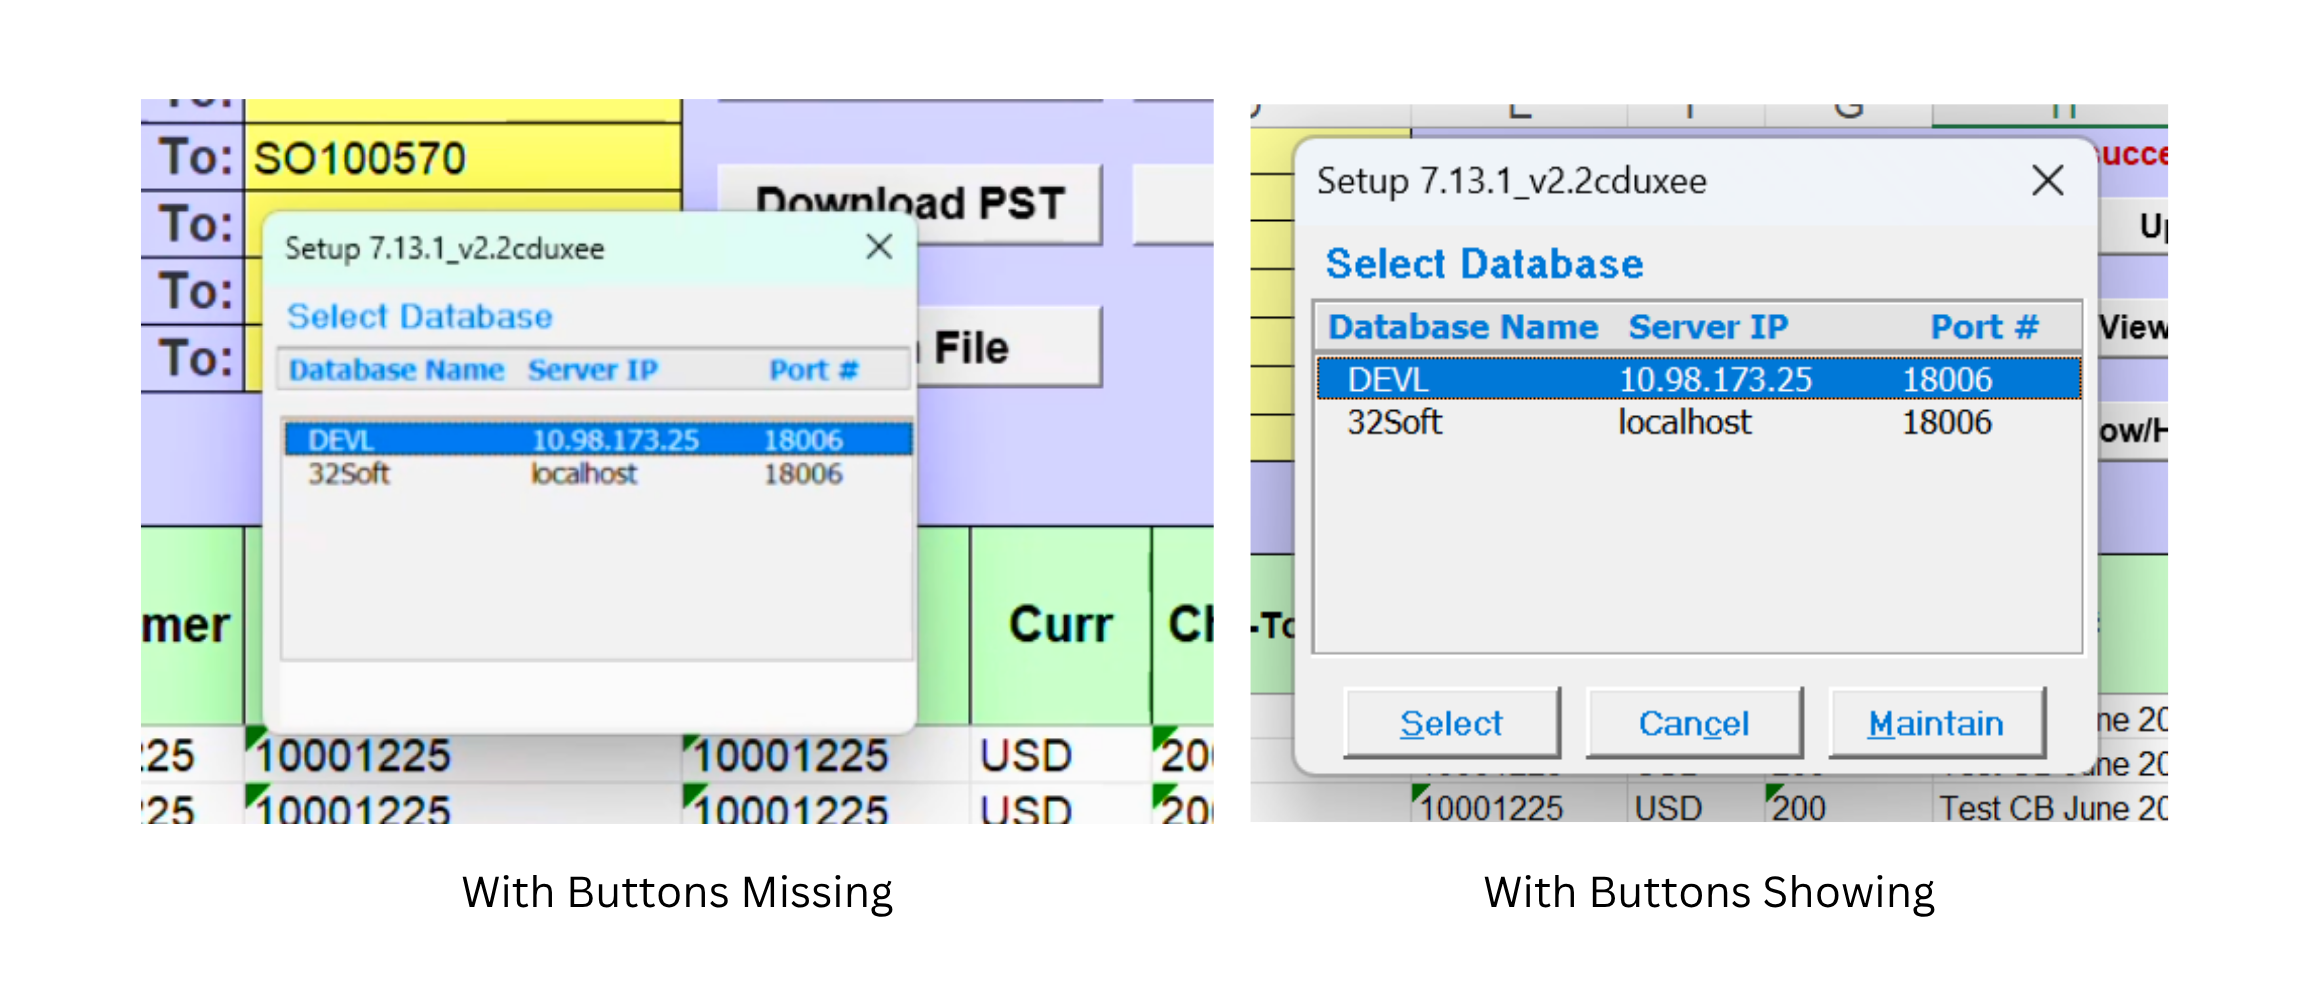Click the Select button in Setup dialog
The height and width of the screenshot is (991, 2309).
tap(1451, 722)
